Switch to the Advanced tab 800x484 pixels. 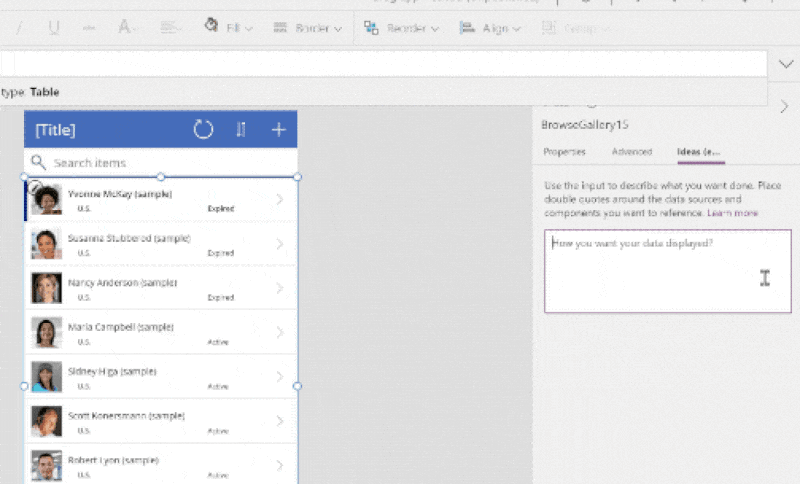(x=632, y=151)
